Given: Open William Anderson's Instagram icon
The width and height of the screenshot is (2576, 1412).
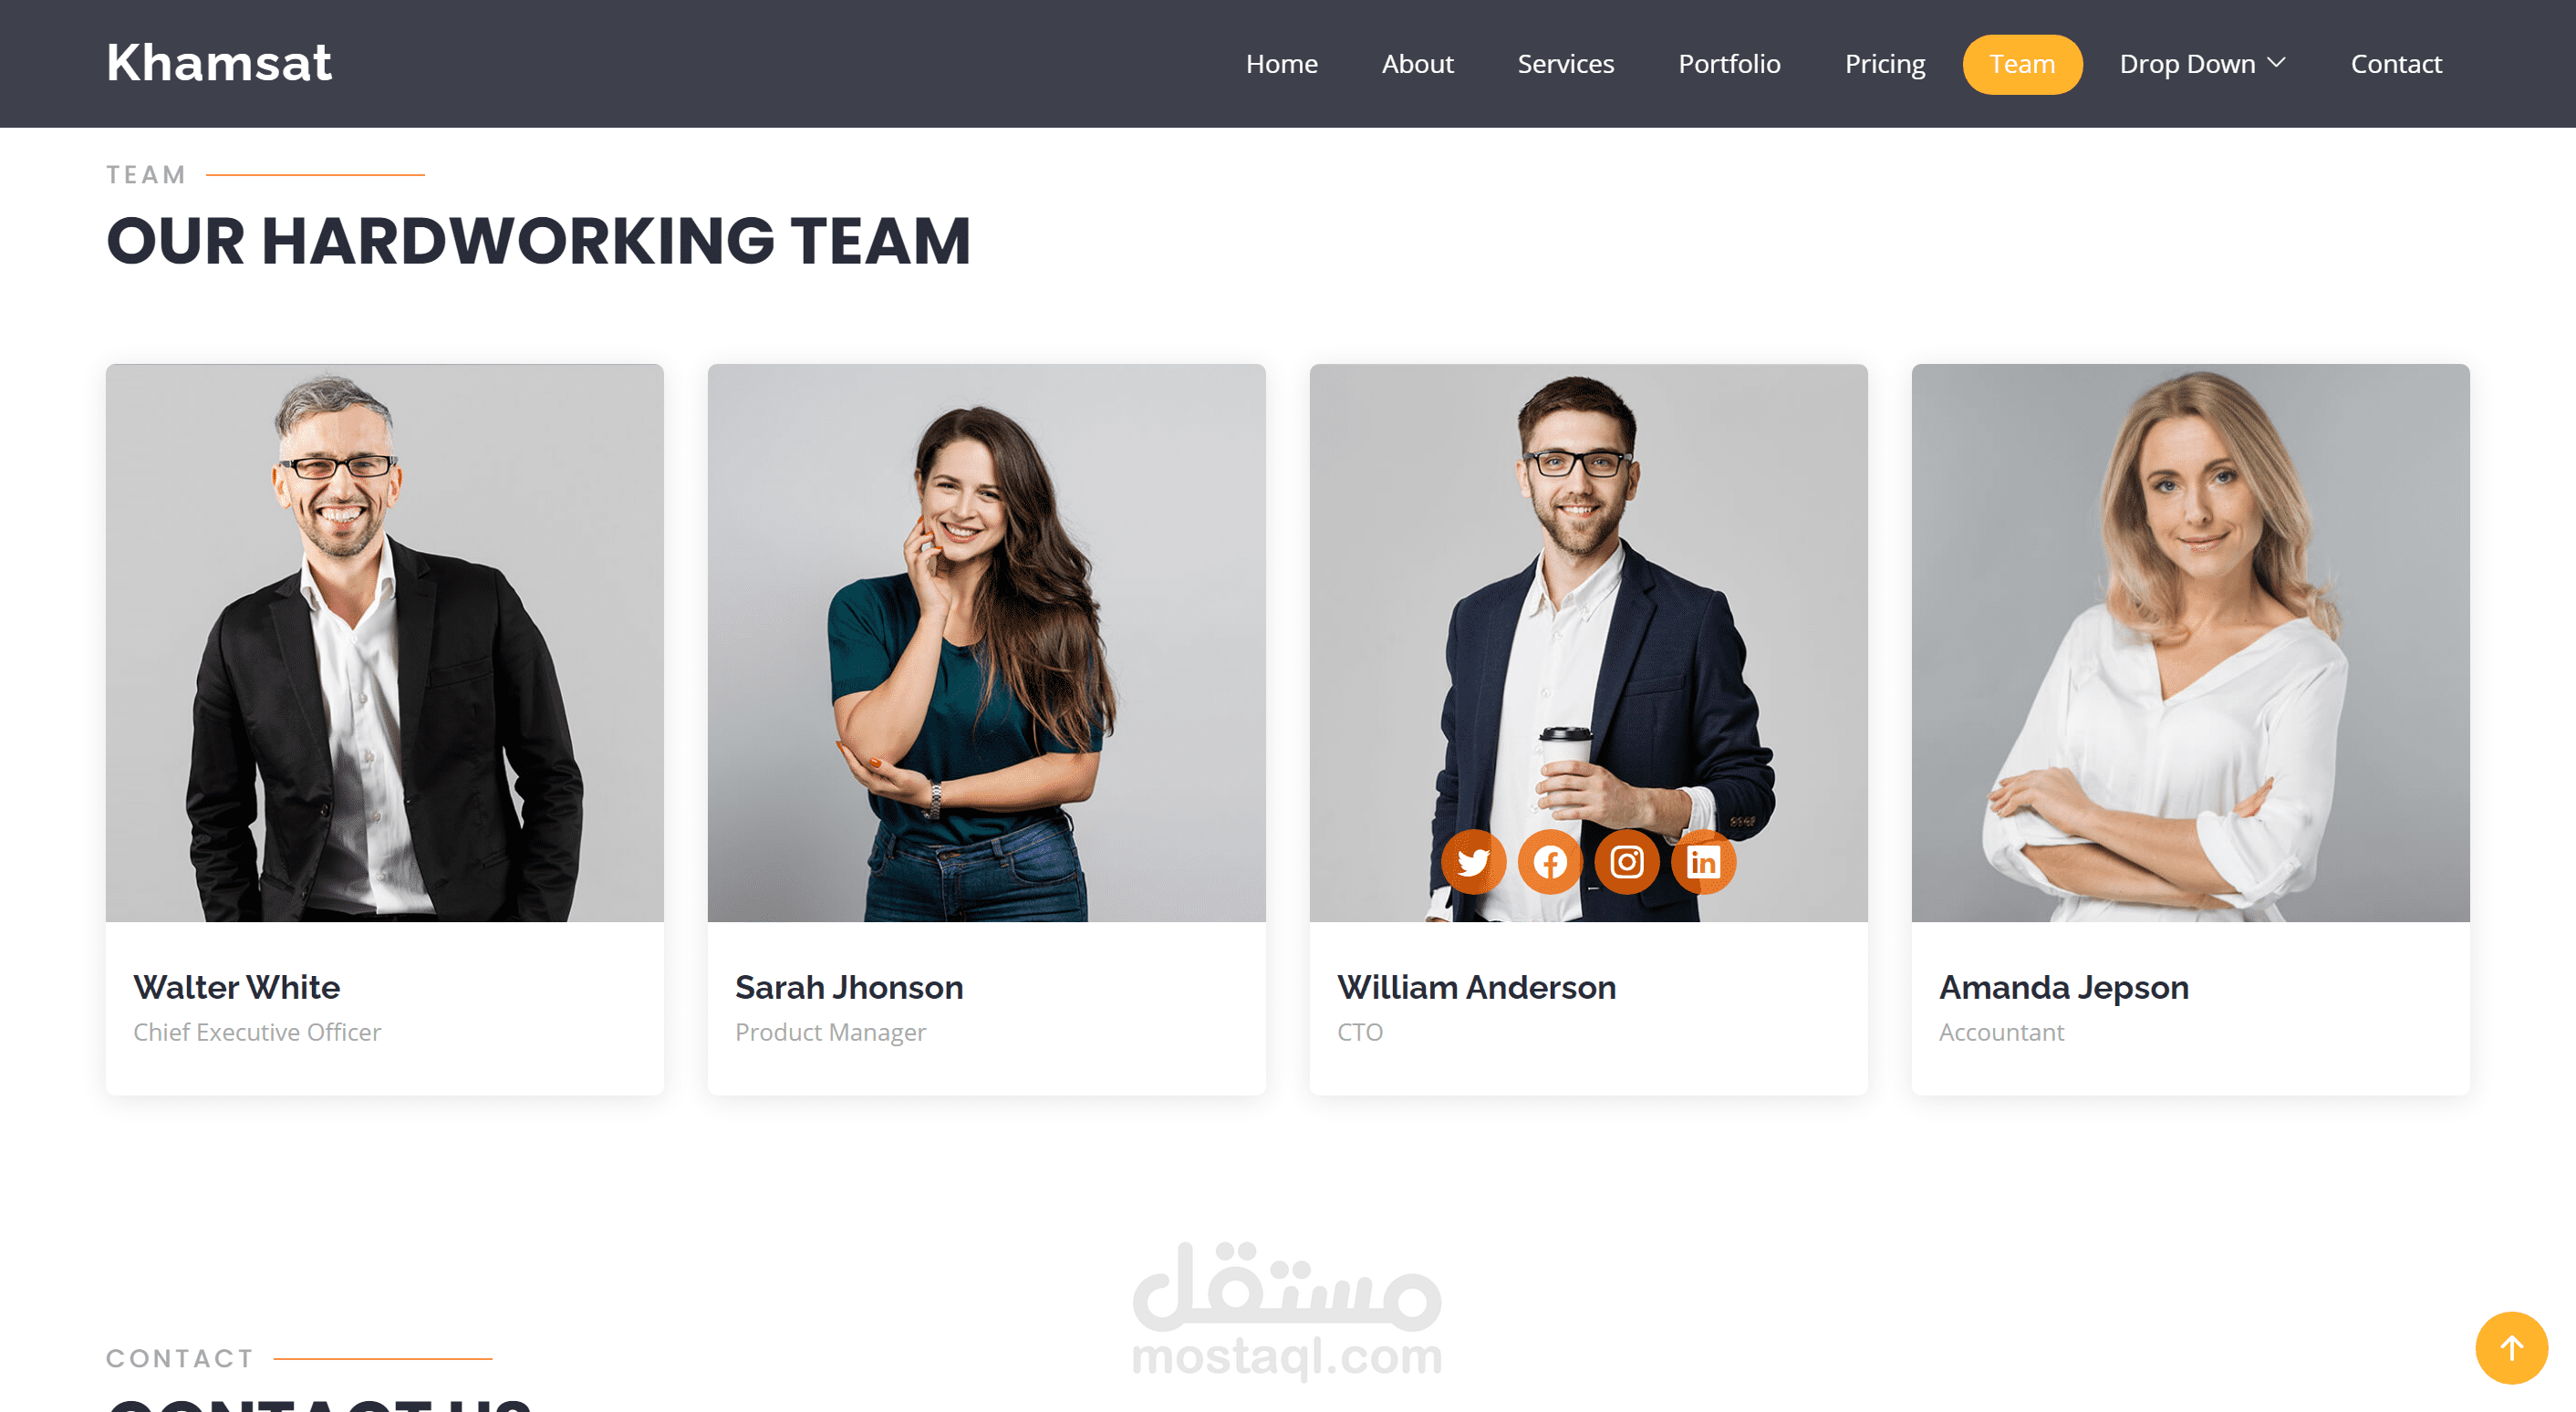Looking at the screenshot, I should [1626, 862].
